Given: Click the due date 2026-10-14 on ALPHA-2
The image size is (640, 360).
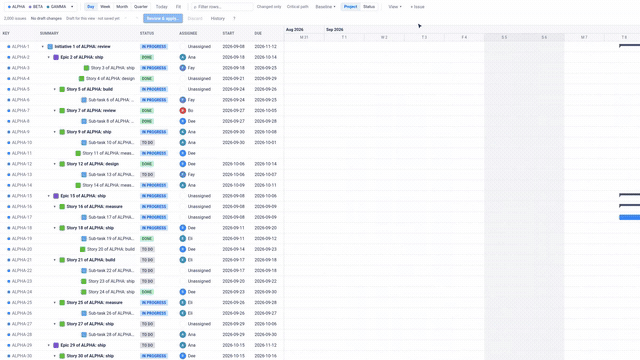Looking at the screenshot, I should pos(265,57).
